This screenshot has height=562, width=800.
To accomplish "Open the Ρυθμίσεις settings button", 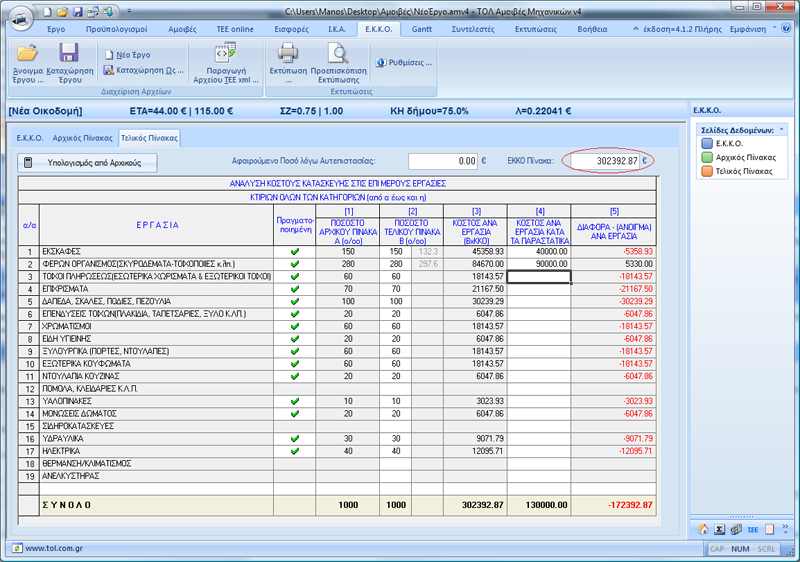I will coord(404,62).
